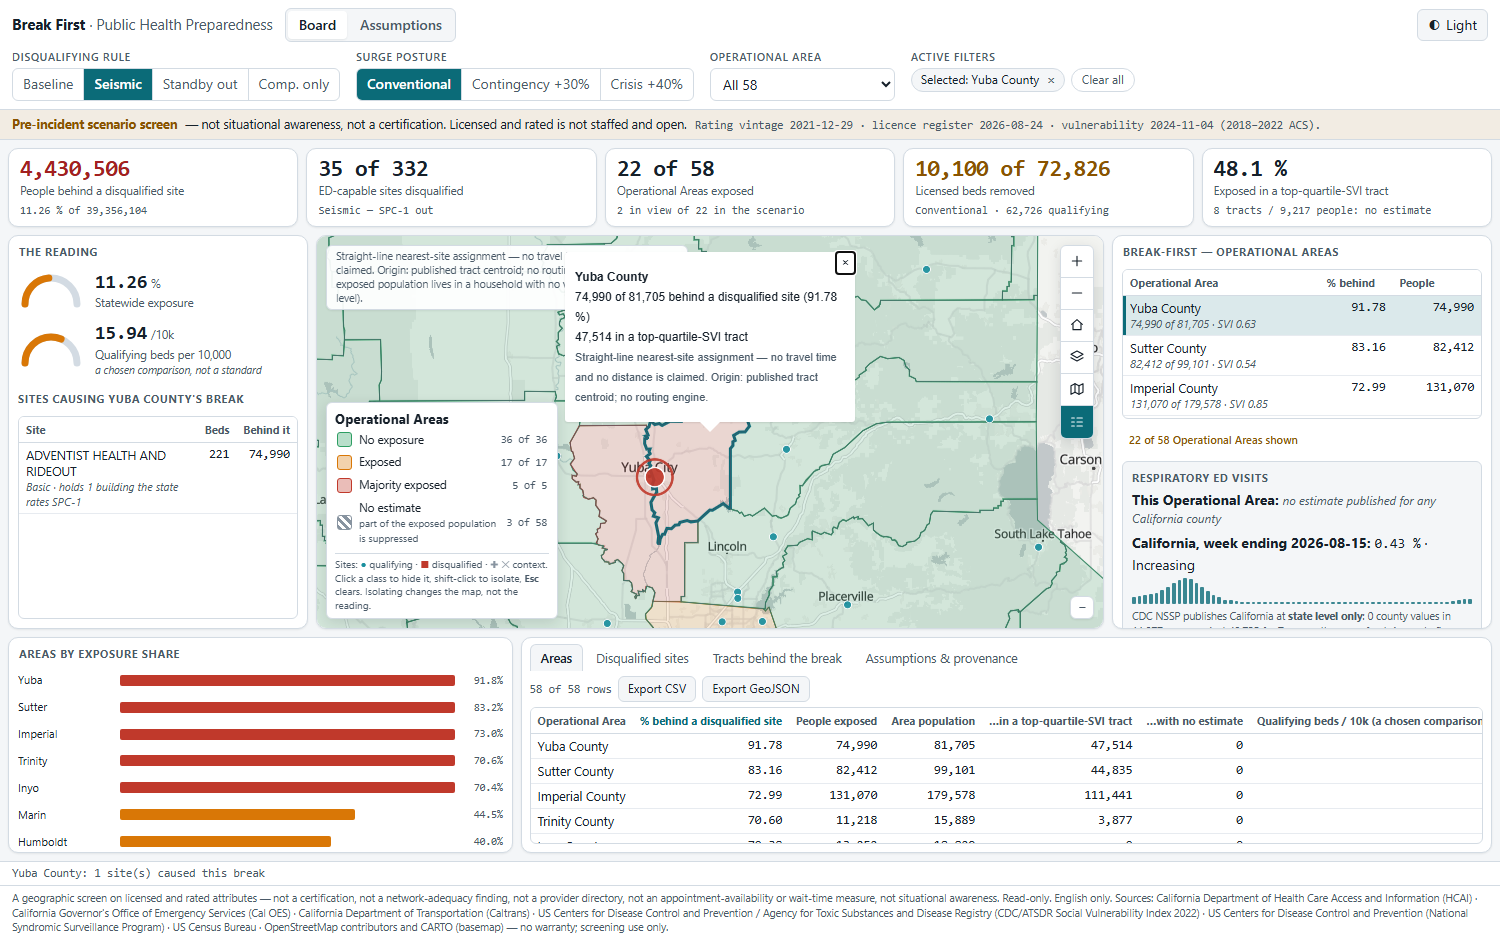Open the Operational Area dropdown

(x=802, y=85)
